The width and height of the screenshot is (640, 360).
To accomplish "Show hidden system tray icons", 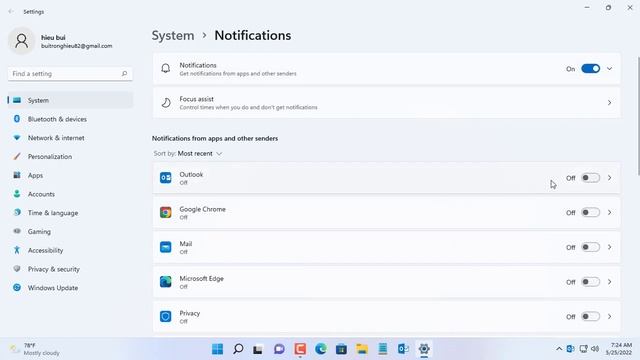I will tap(559, 349).
